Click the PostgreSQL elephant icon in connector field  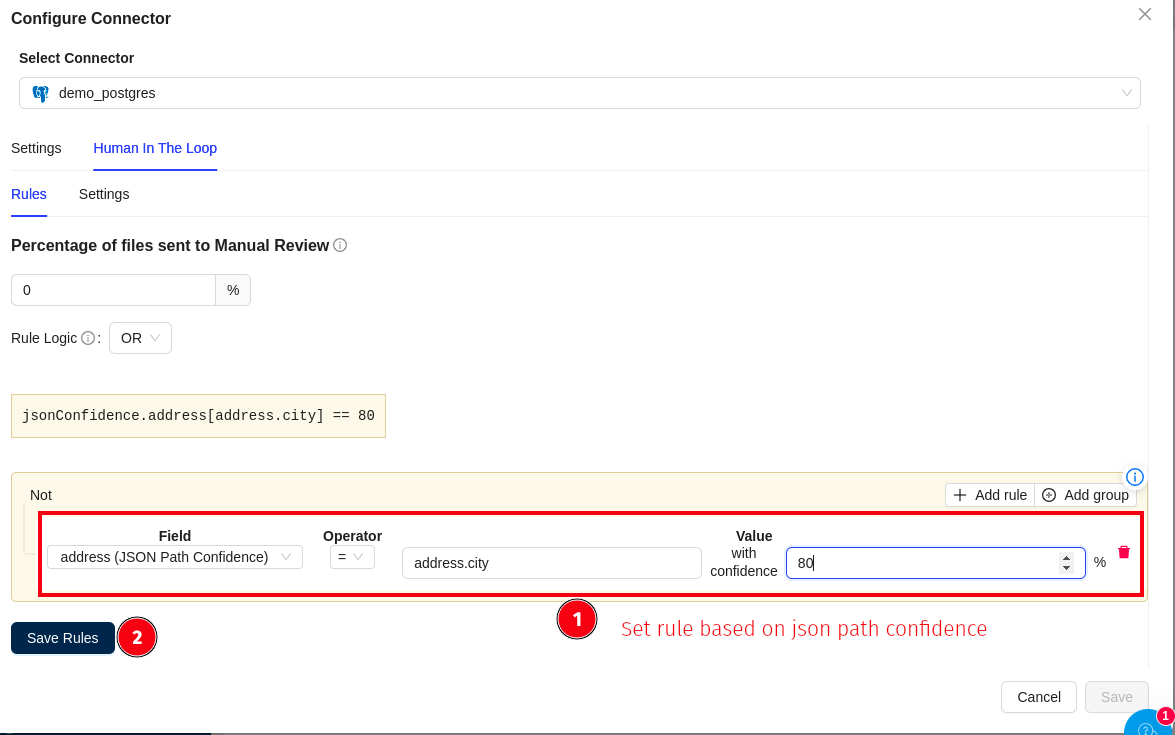coord(40,93)
